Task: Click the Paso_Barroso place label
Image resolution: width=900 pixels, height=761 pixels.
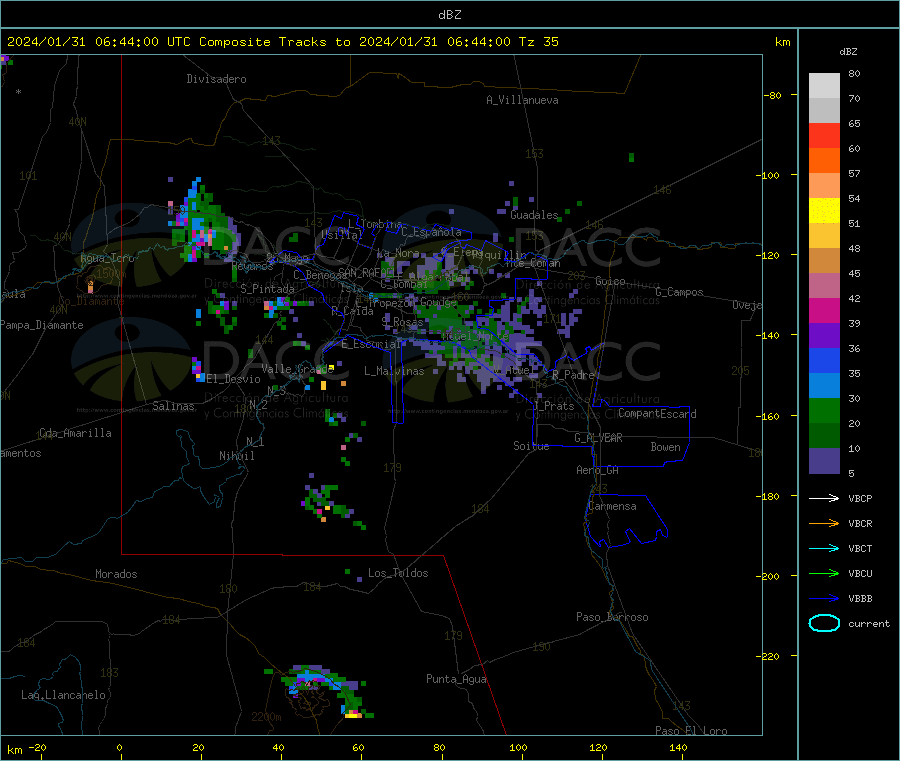Action: click(612, 617)
